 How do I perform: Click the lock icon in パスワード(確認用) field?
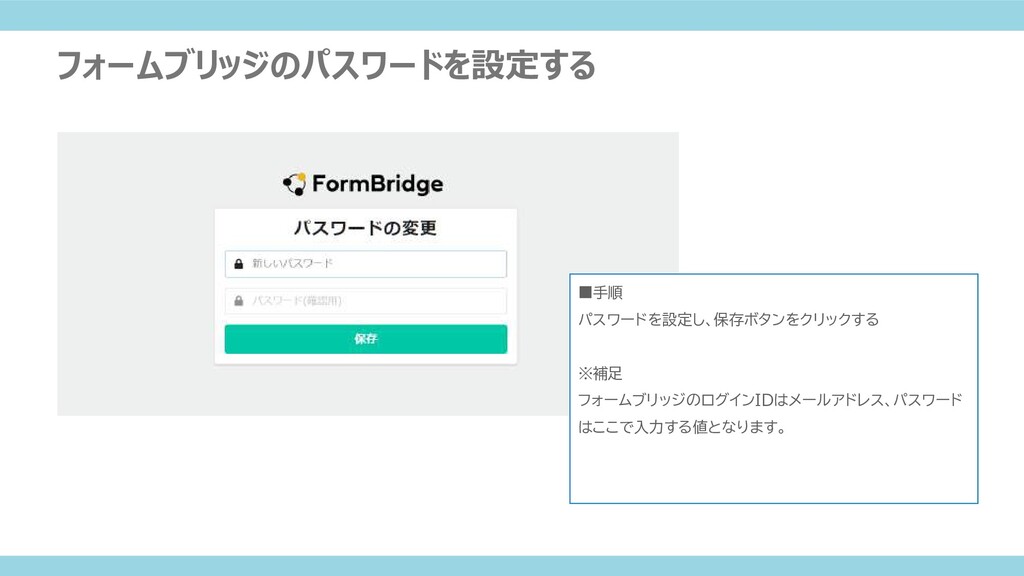click(x=238, y=301)
